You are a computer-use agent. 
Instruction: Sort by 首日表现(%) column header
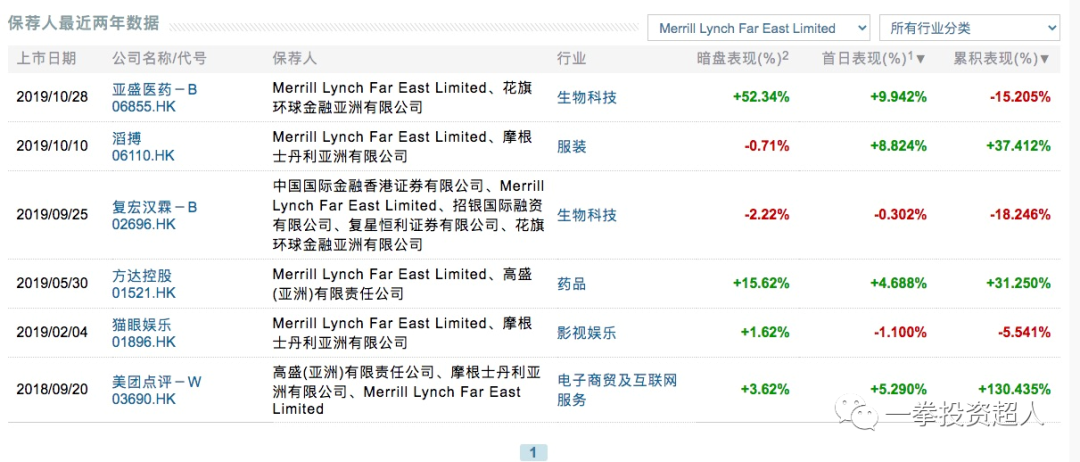tap(873, 59)
